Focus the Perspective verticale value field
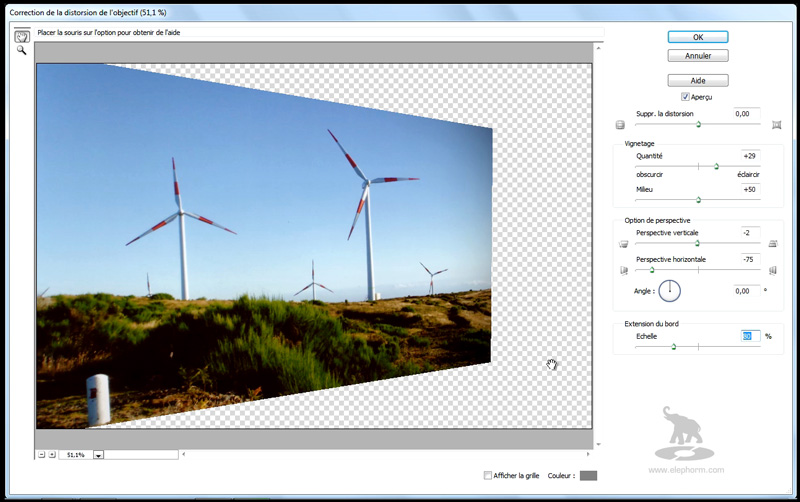The image size is (800, 502). coord(750,233)
